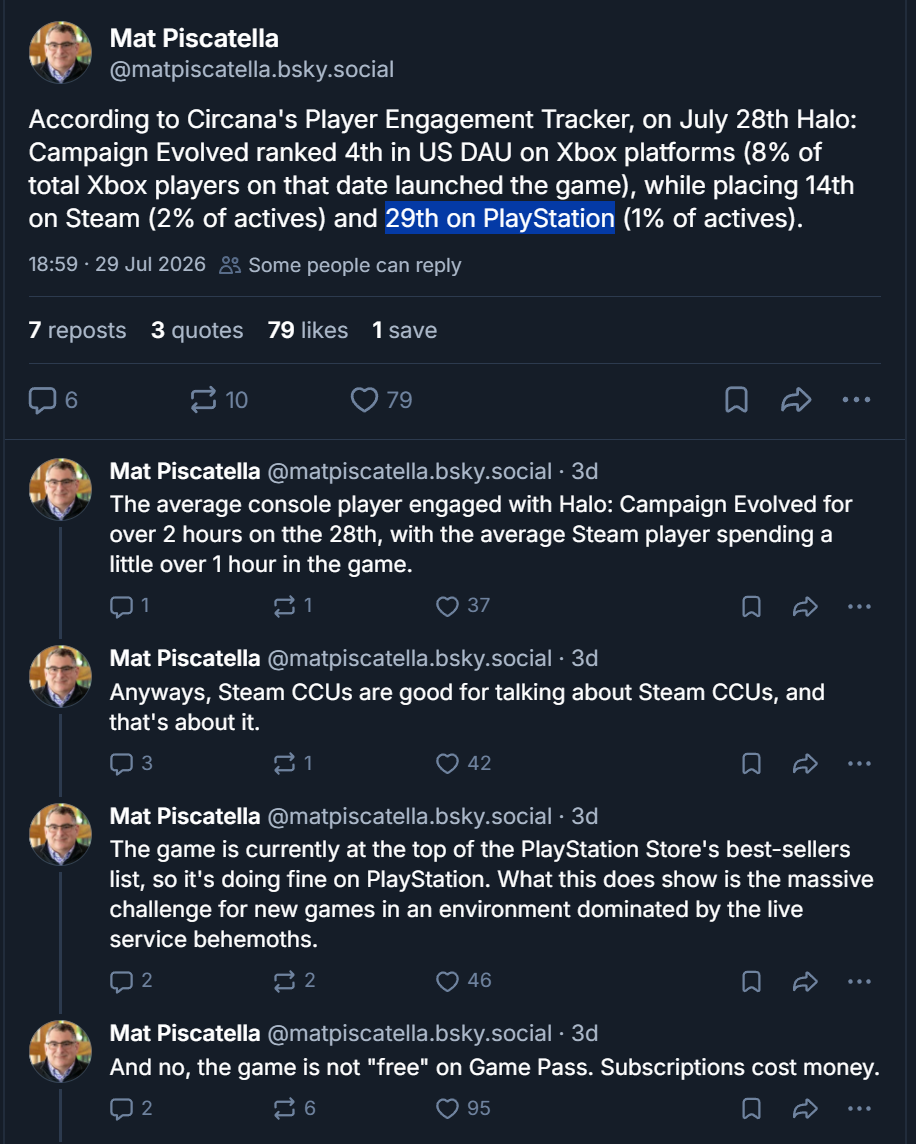Screen dimensions: 916x1144
Task: Reply to the main post with 6 replies
Action: click(53, 400)
